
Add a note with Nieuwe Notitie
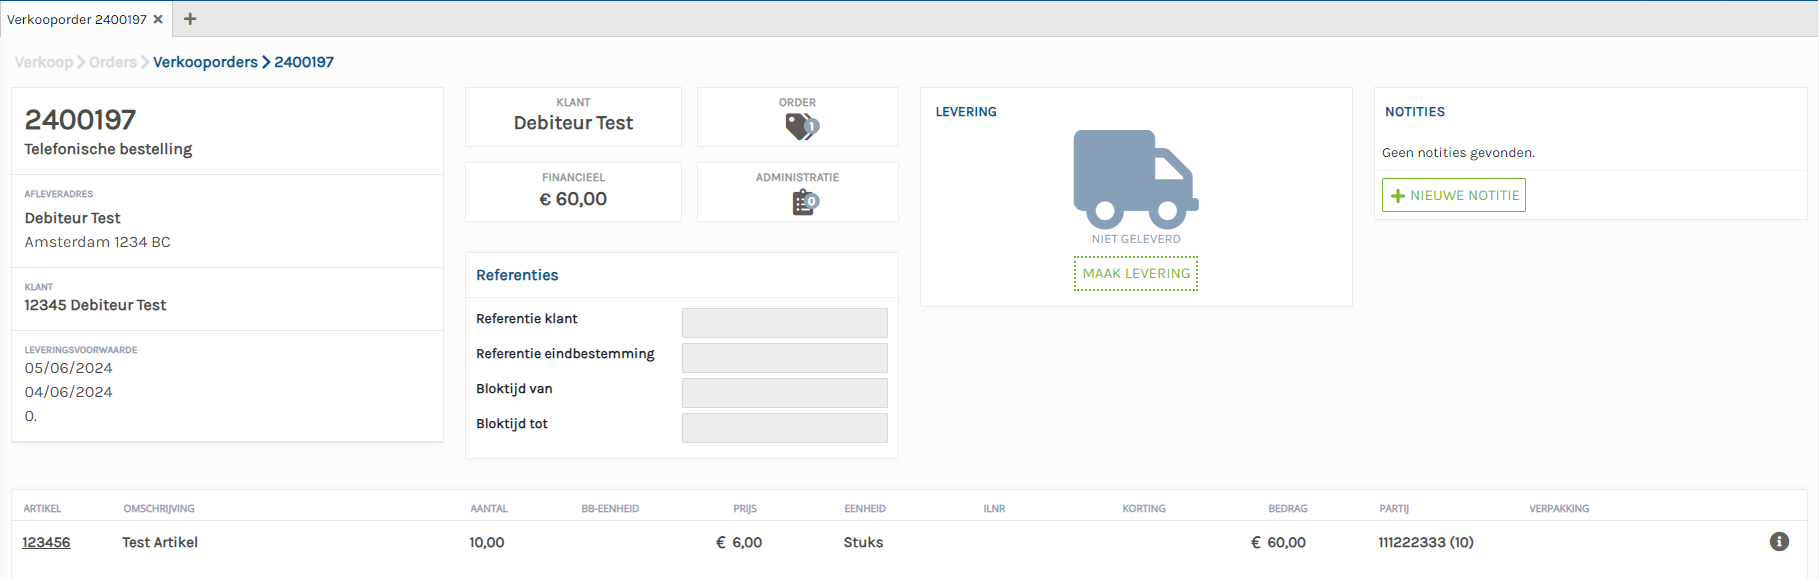1453,195
